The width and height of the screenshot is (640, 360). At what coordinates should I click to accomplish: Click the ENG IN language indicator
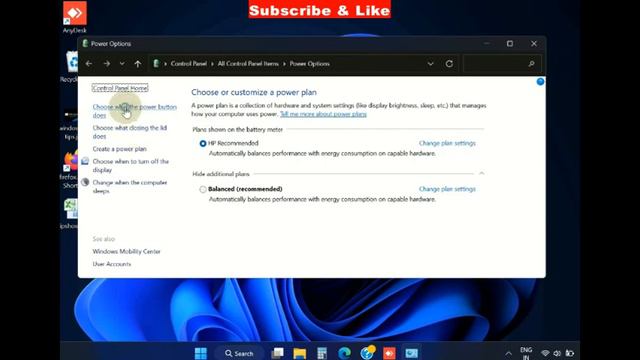point(526,353)
